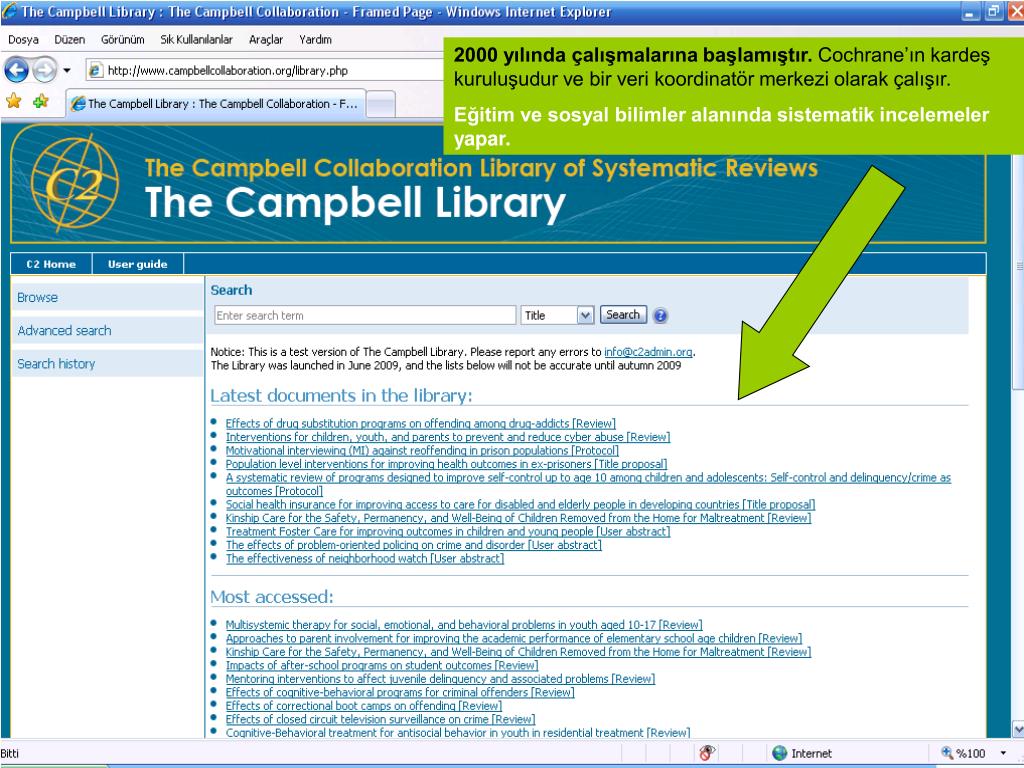This screenshot has height=768, width=1024.
Task: Open Cognitive-Behavioral treatment antisocial behavior review
Action: click(x=457, y=733)
